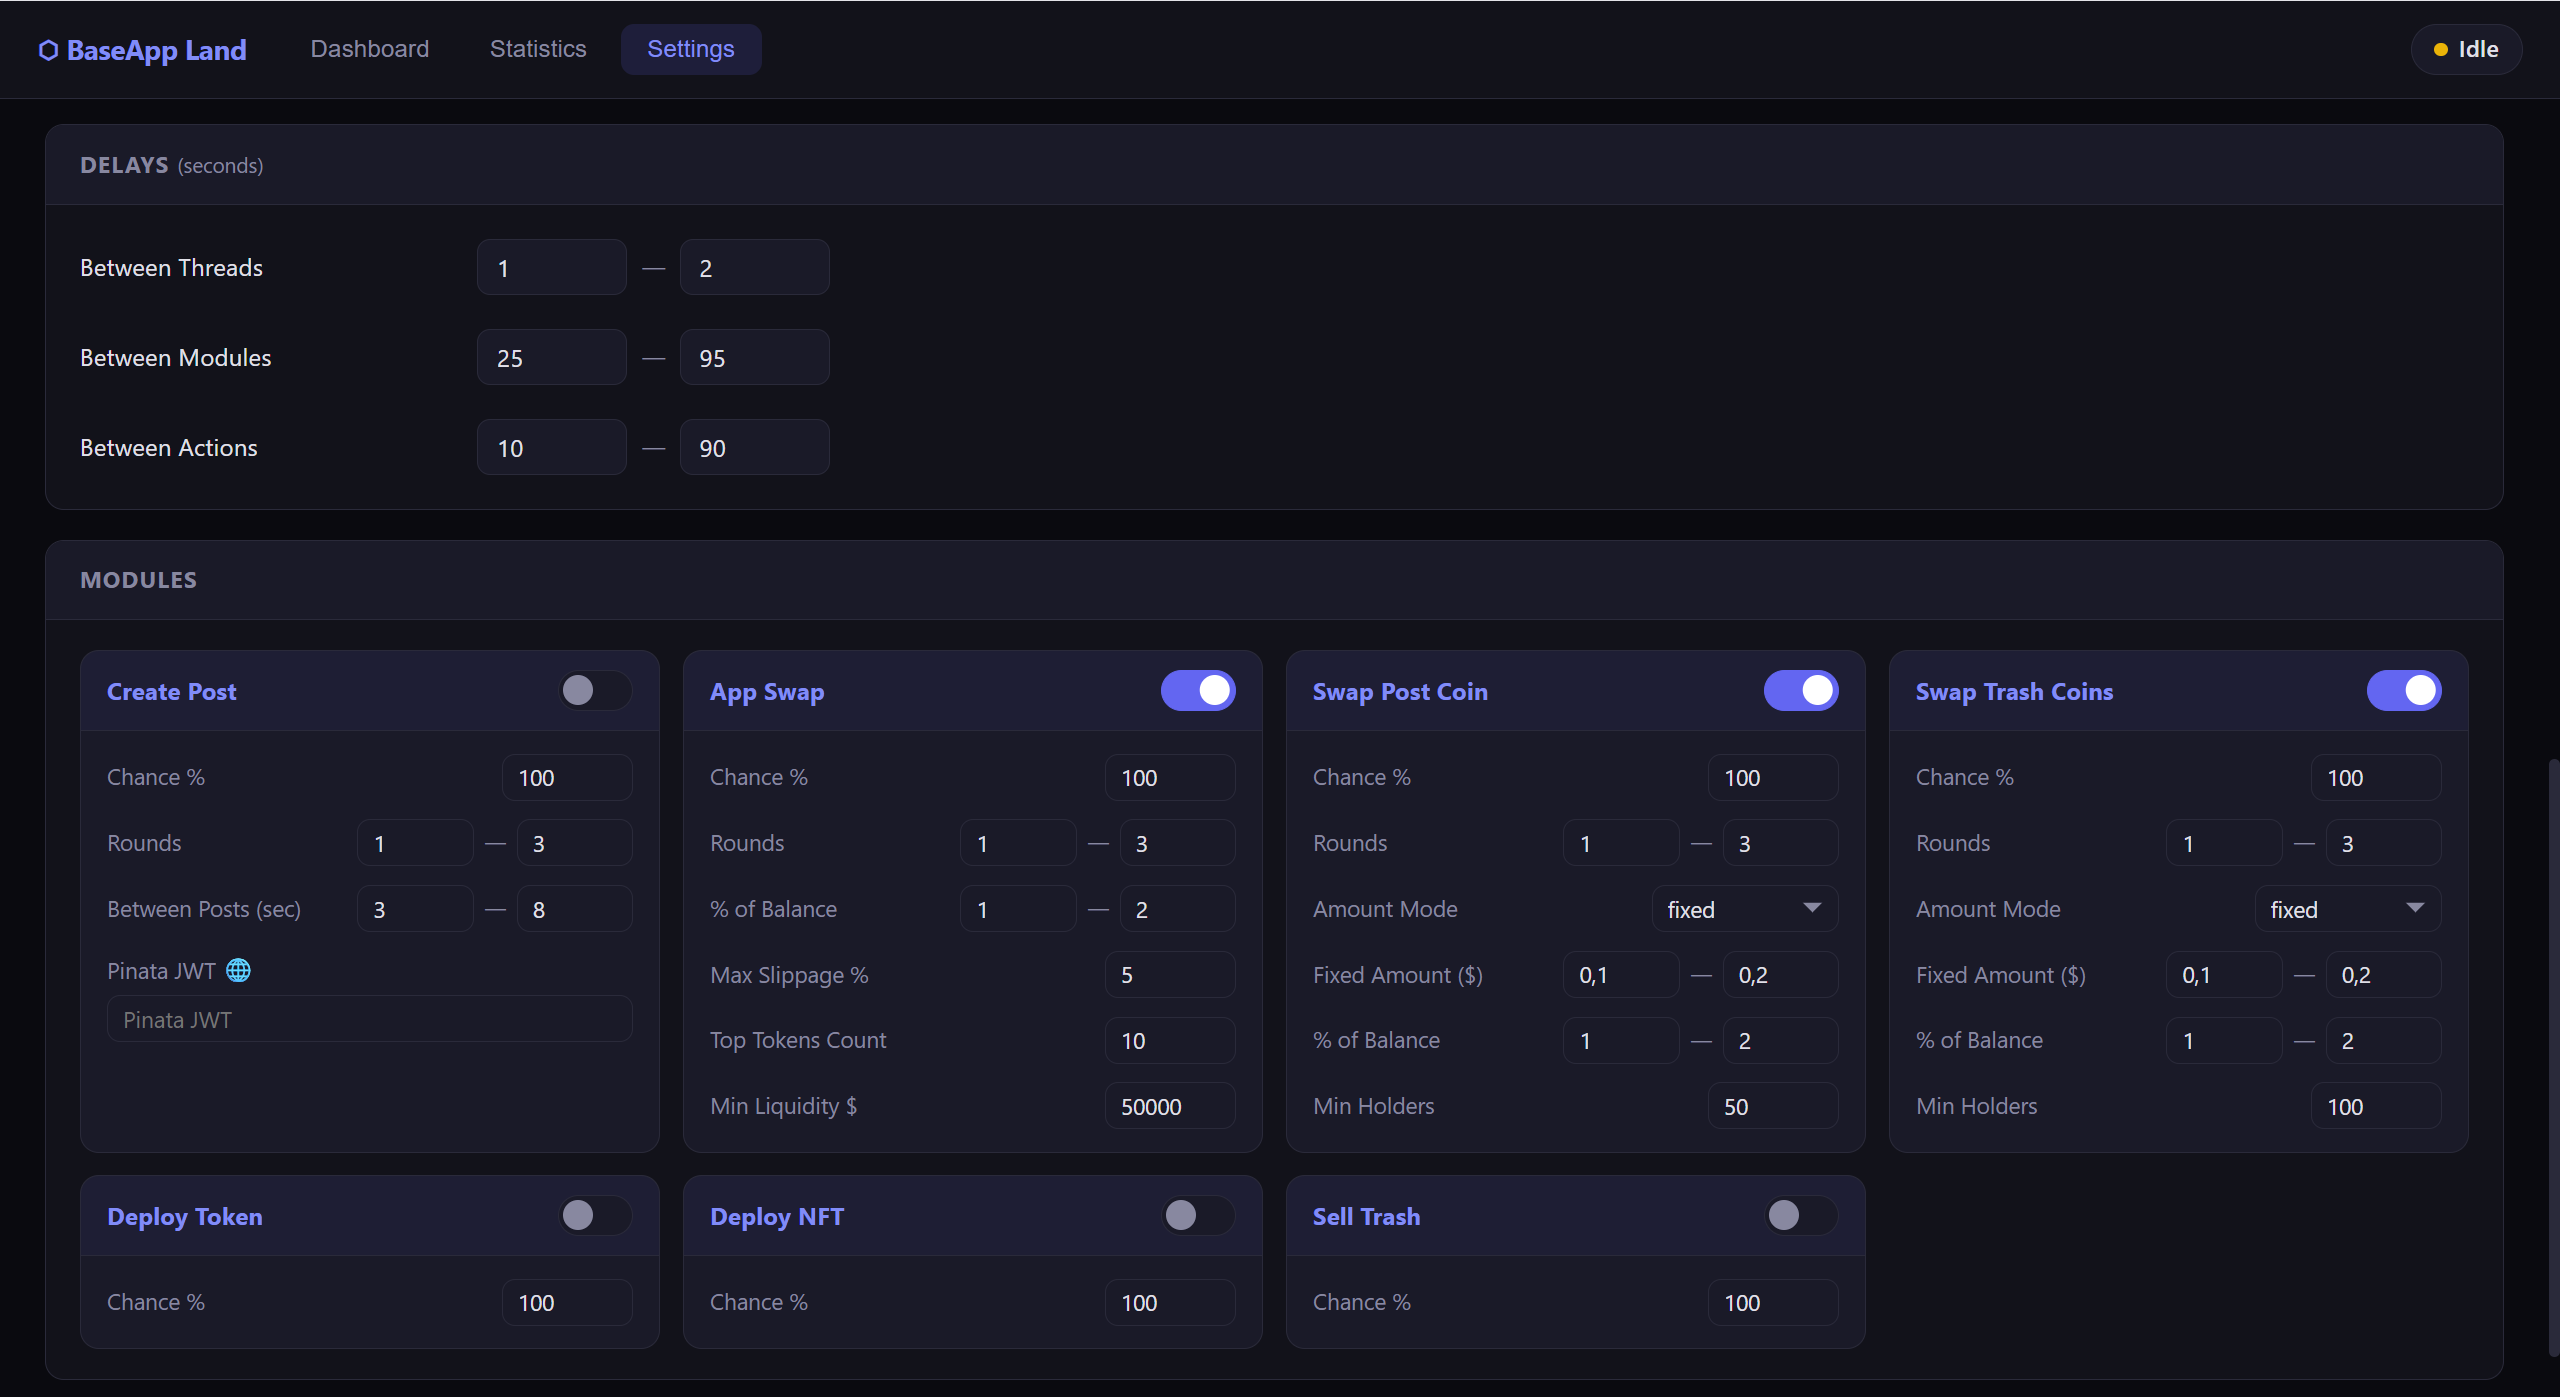Select the Settings tab
Screen dimensions: 2560x1397
[x=691, y=49]
